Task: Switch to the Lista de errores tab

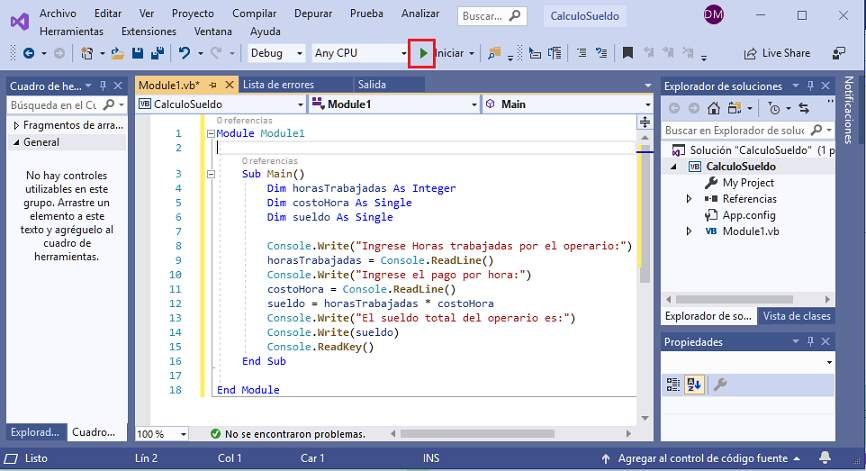Action: pyautogui.click(x=278, y=85)
